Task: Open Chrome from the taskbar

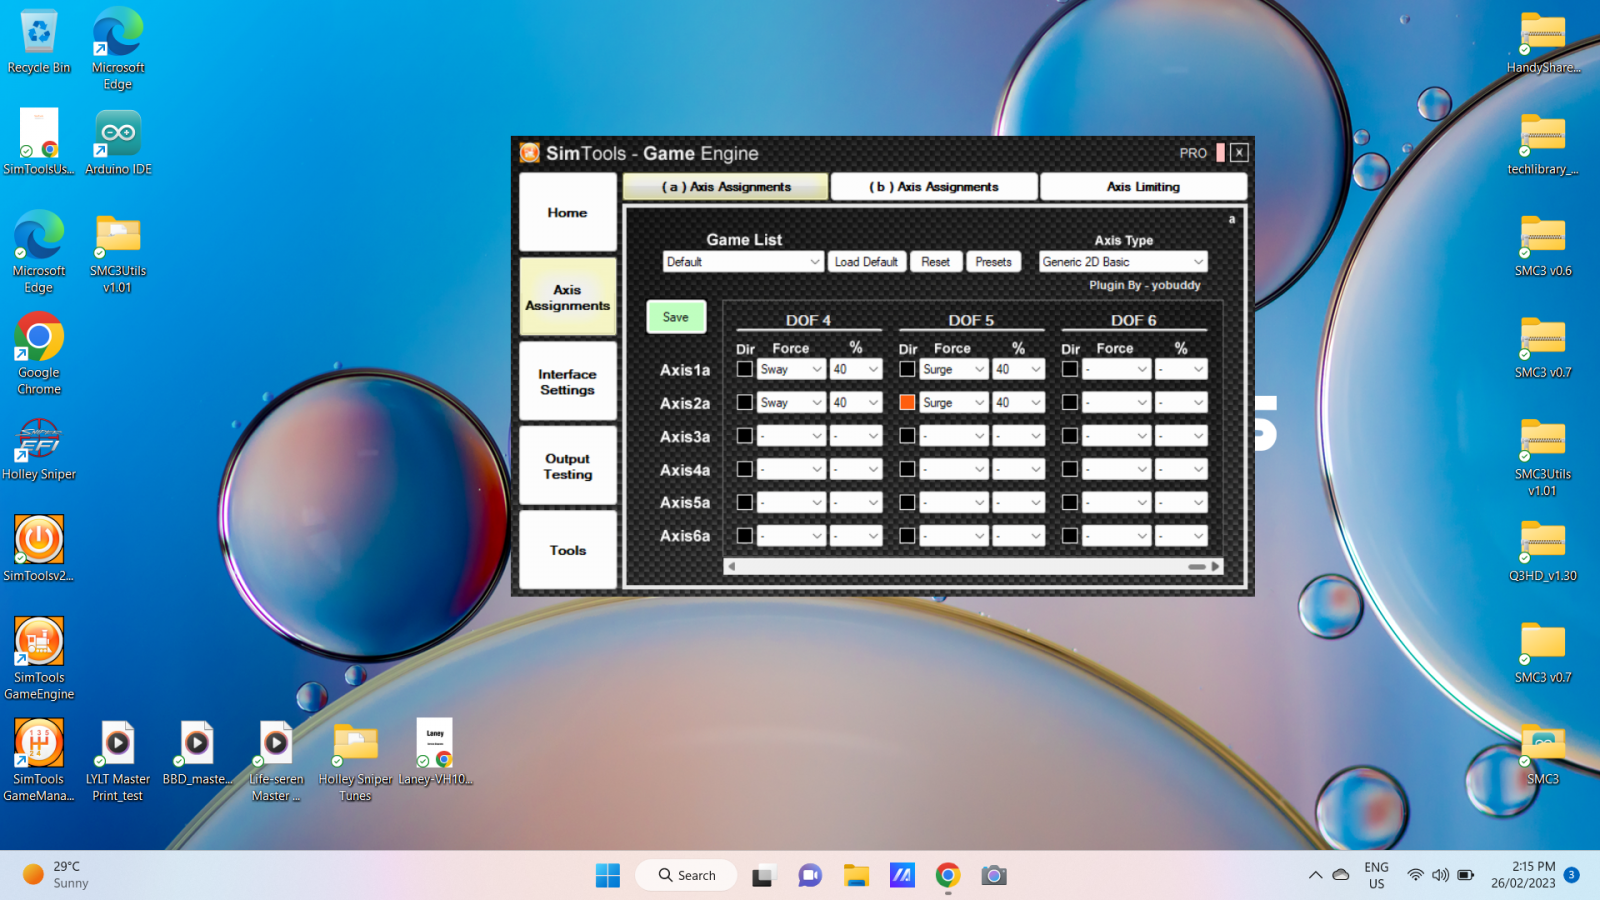Action: 948,875
